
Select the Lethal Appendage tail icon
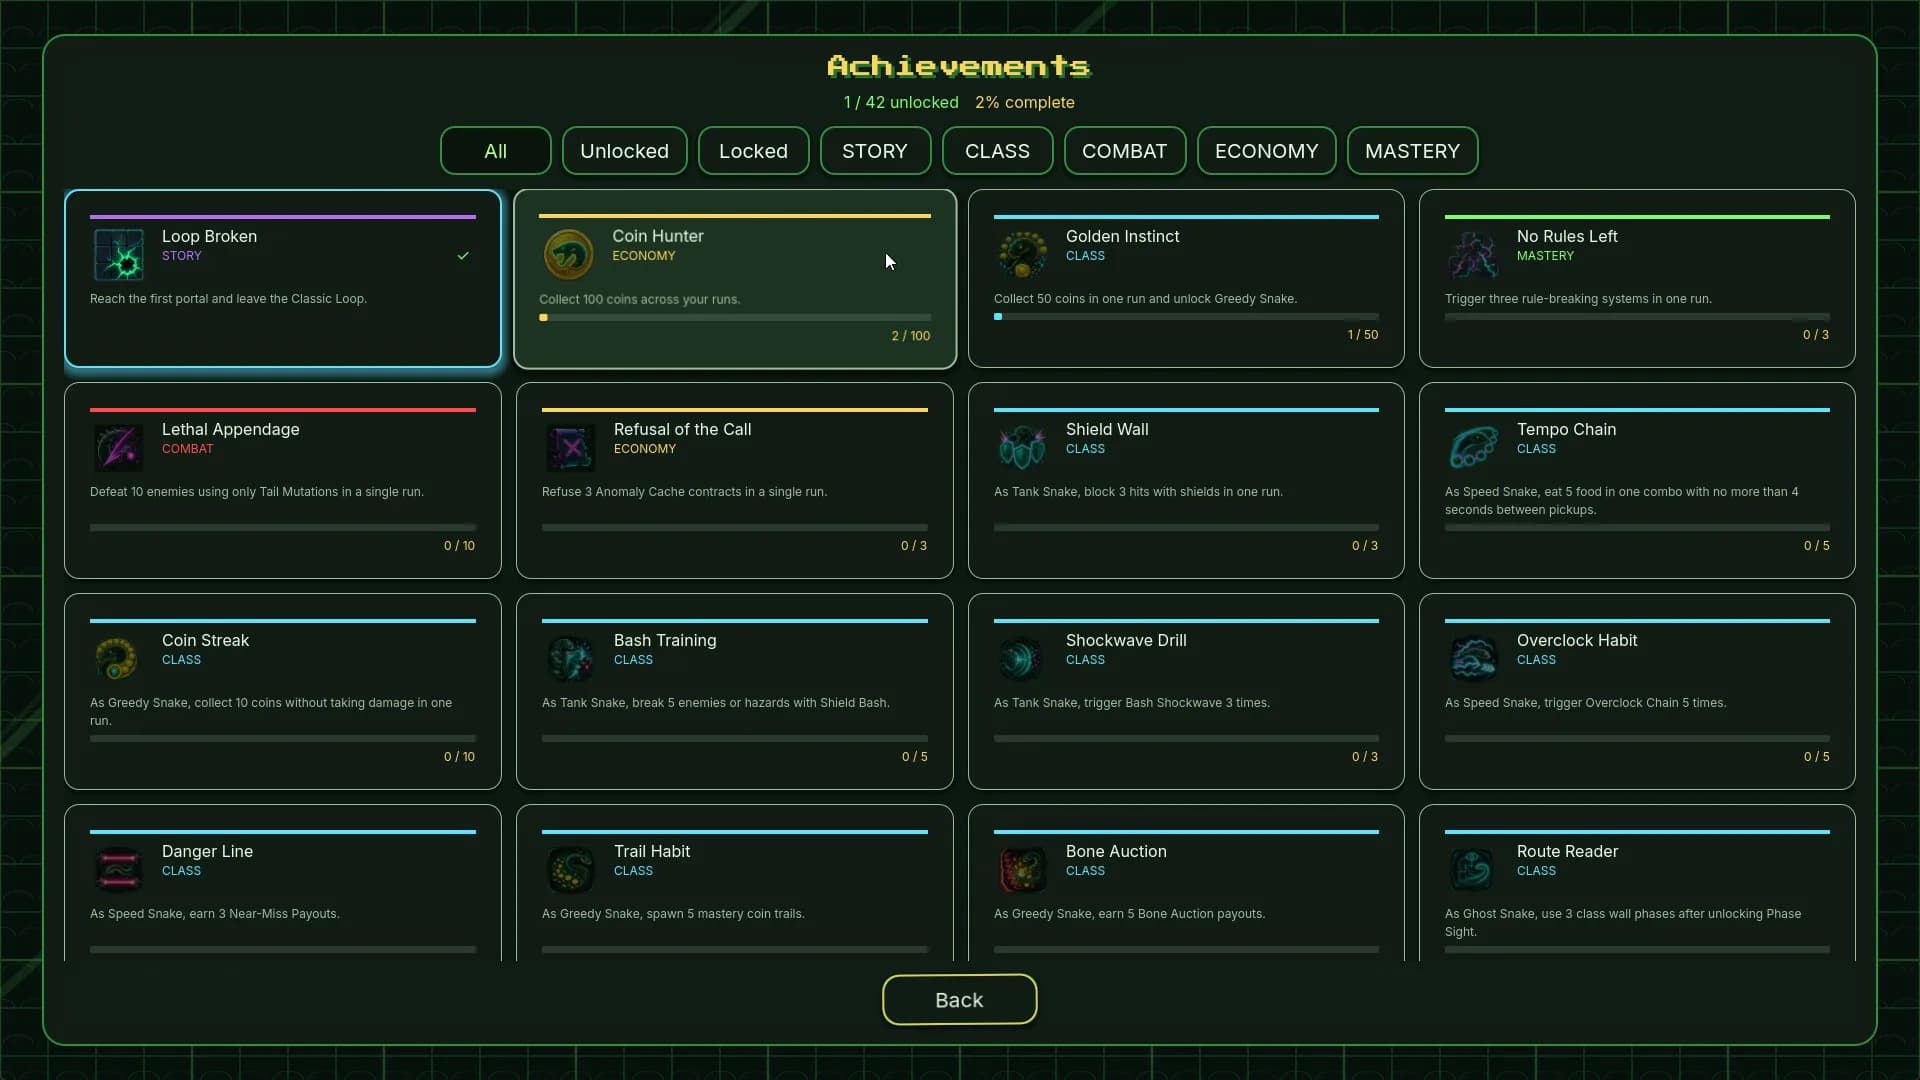[118, 447]
